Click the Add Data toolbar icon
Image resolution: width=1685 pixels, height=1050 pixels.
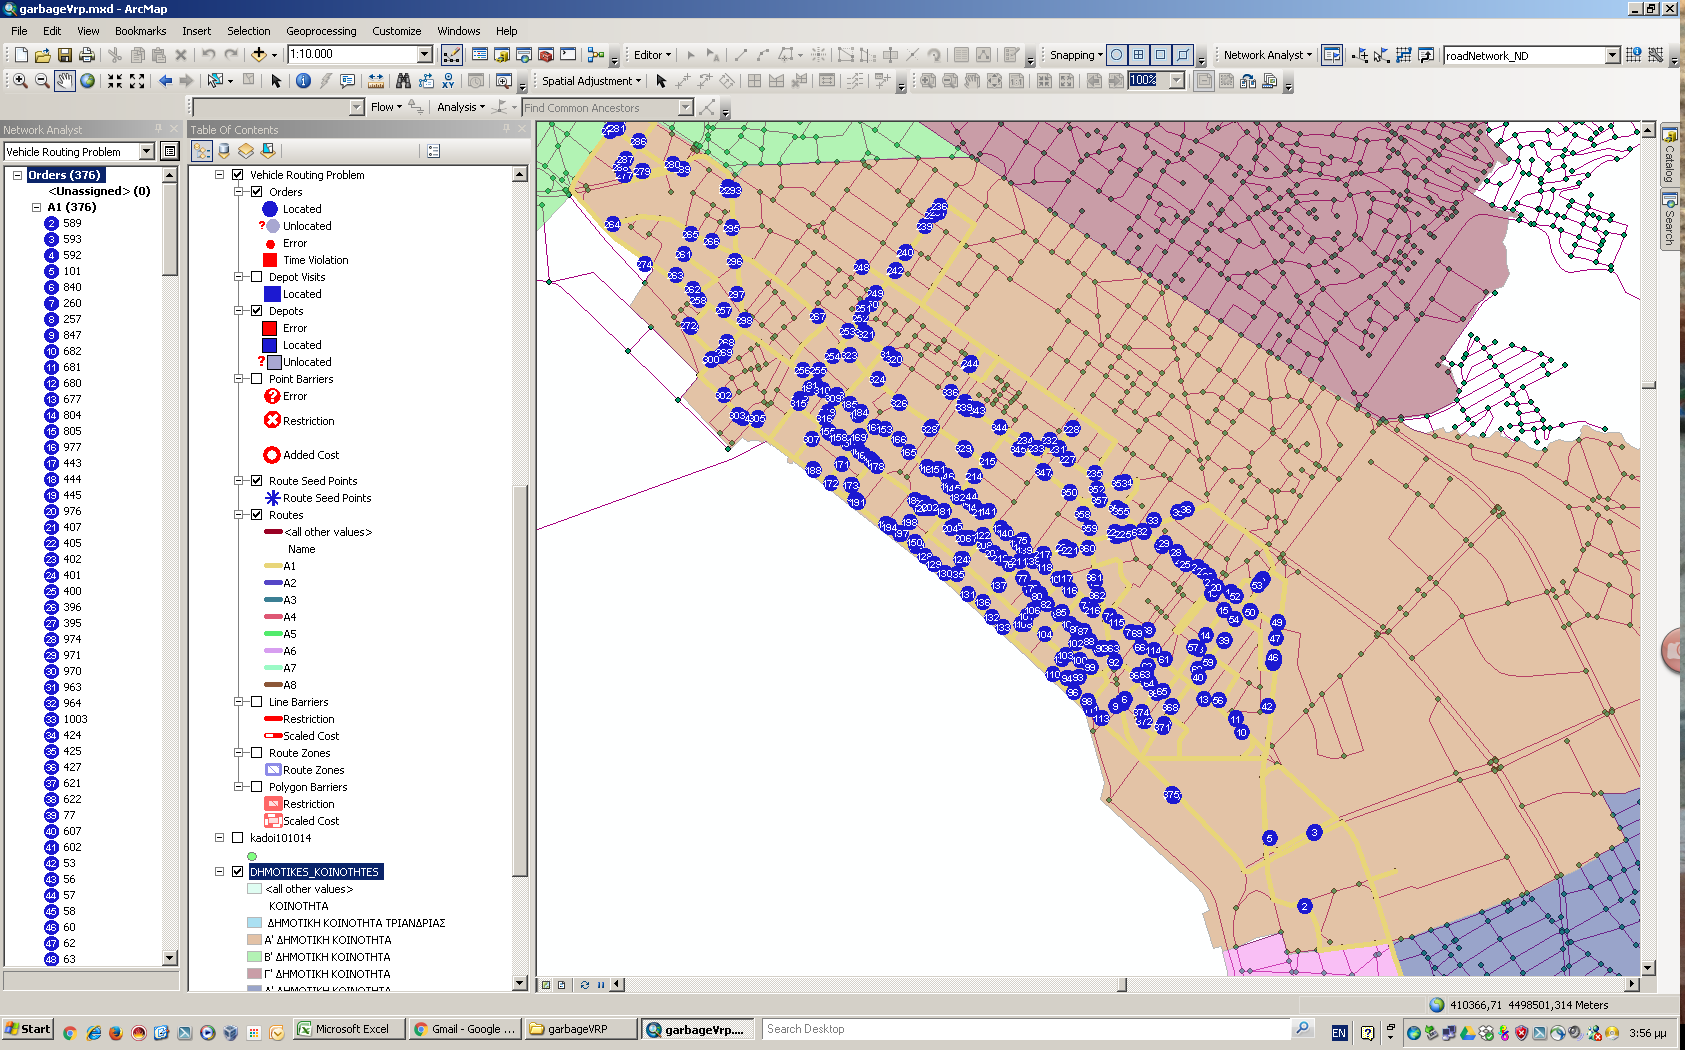click(x=259, y=55)
